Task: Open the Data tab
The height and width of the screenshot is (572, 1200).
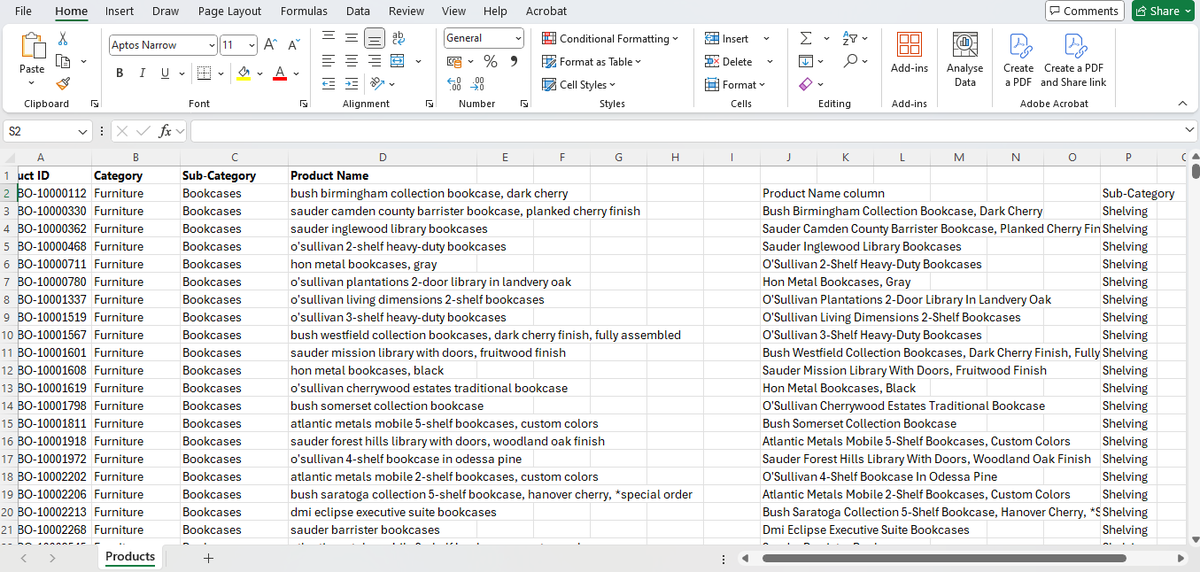Action: click(x=358, y=11)
